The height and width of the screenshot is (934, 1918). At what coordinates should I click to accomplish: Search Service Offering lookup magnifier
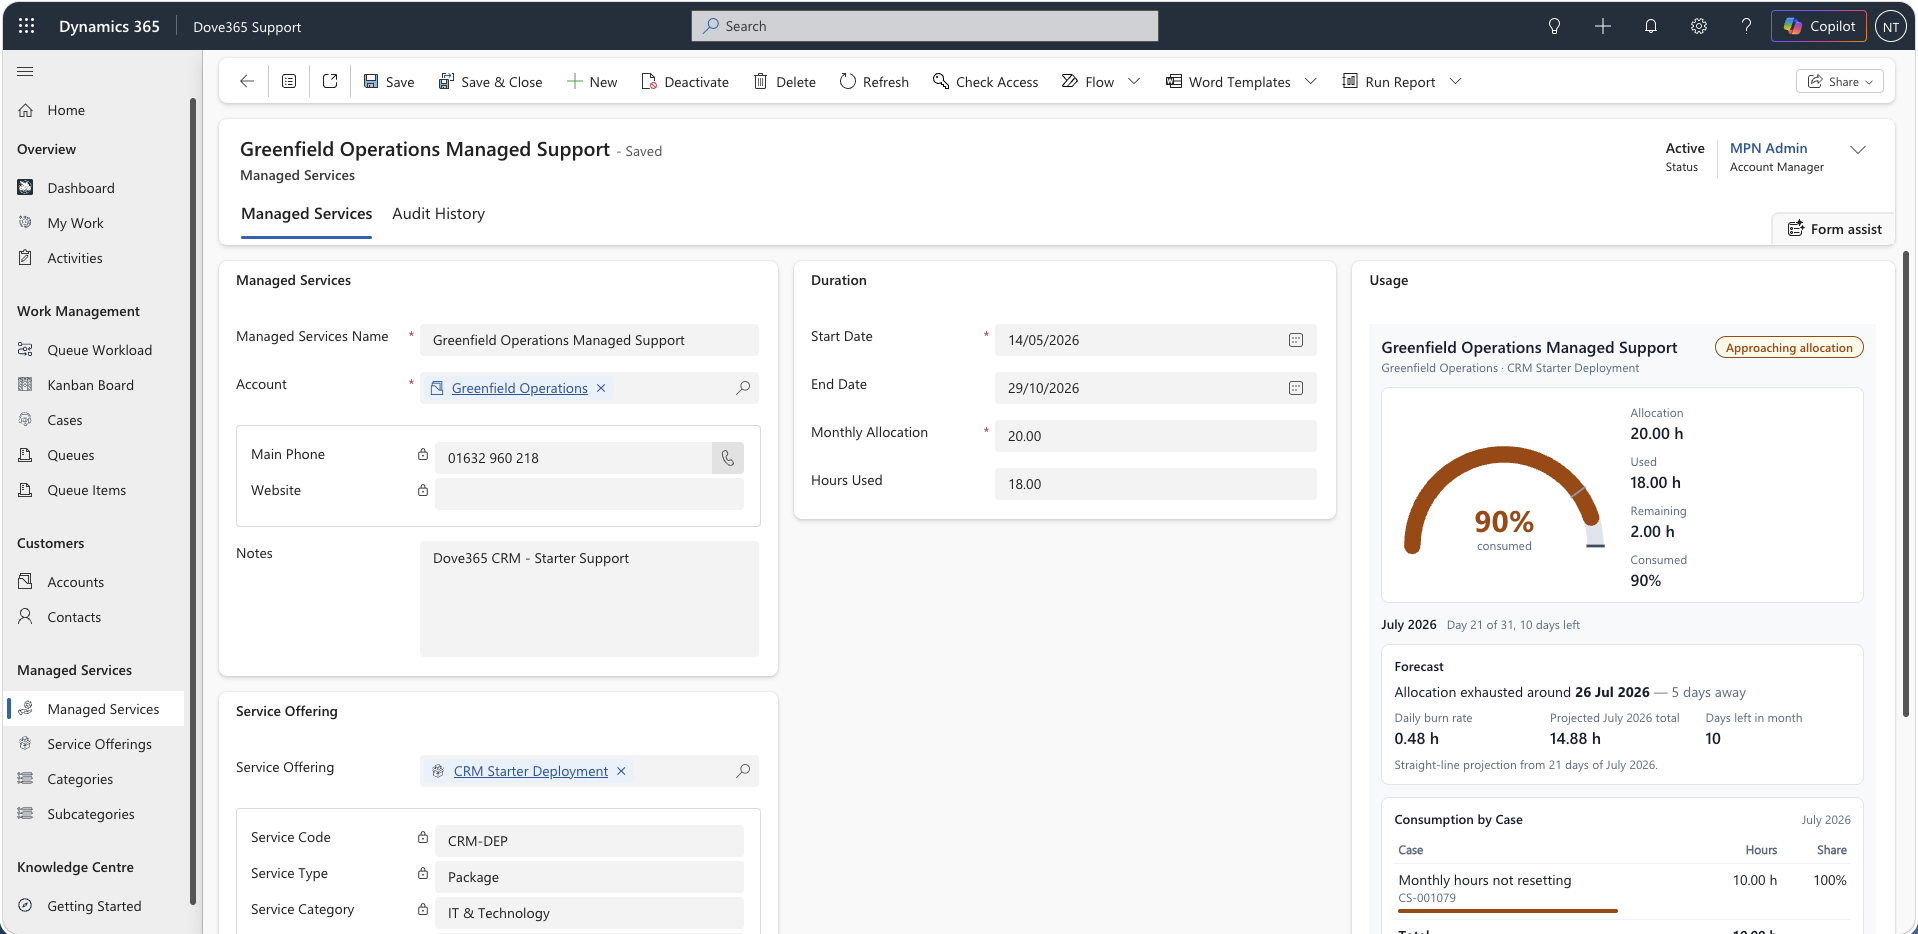[x=743, y=771]
